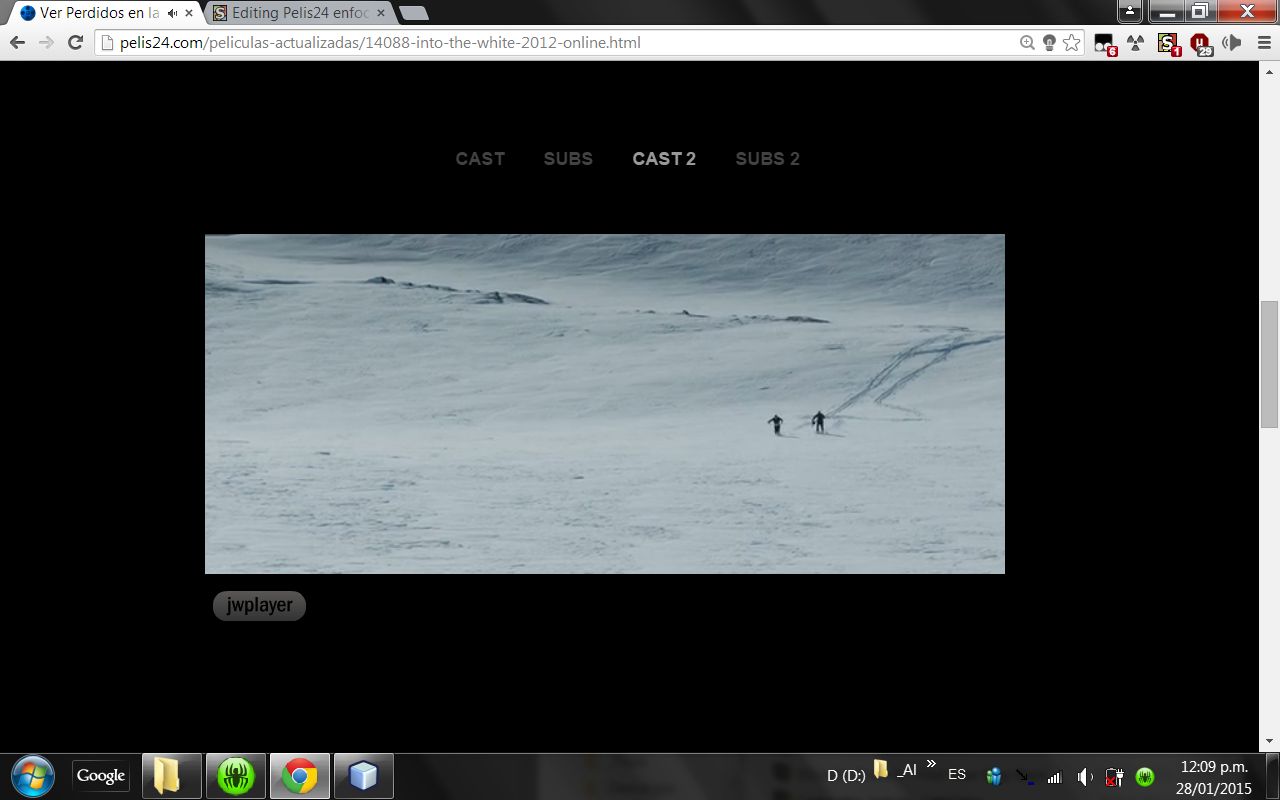The height and width of the screenshot is (800, 1280).
Task: Open the Chrome hamburger menu
Action: tap(1264, 43)
